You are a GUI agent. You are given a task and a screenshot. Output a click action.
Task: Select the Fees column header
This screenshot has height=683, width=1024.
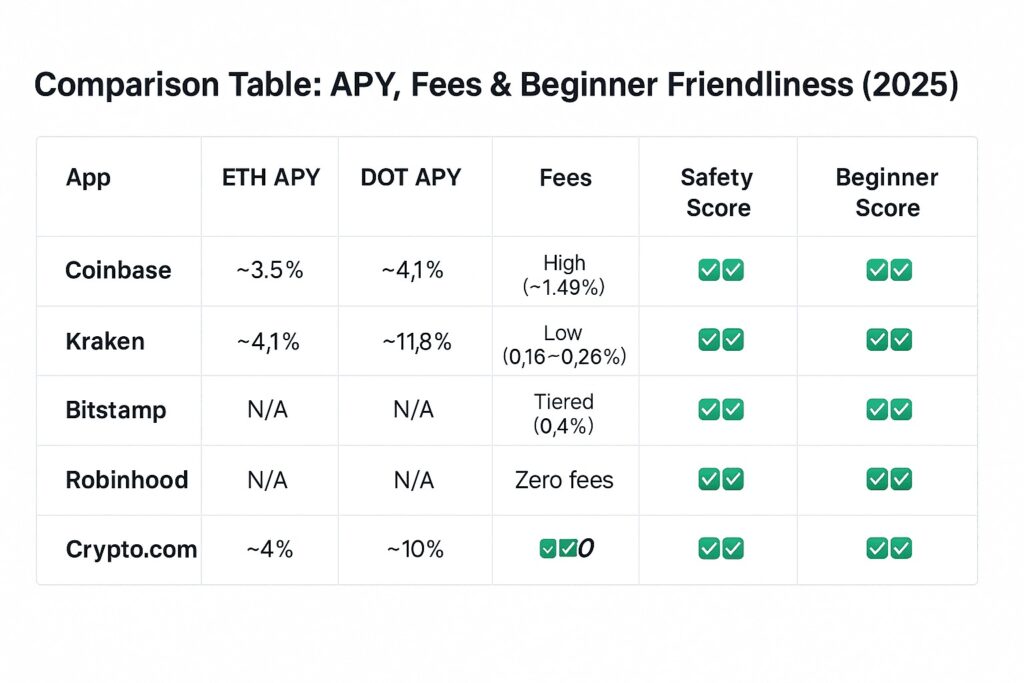tap(566, 178)
